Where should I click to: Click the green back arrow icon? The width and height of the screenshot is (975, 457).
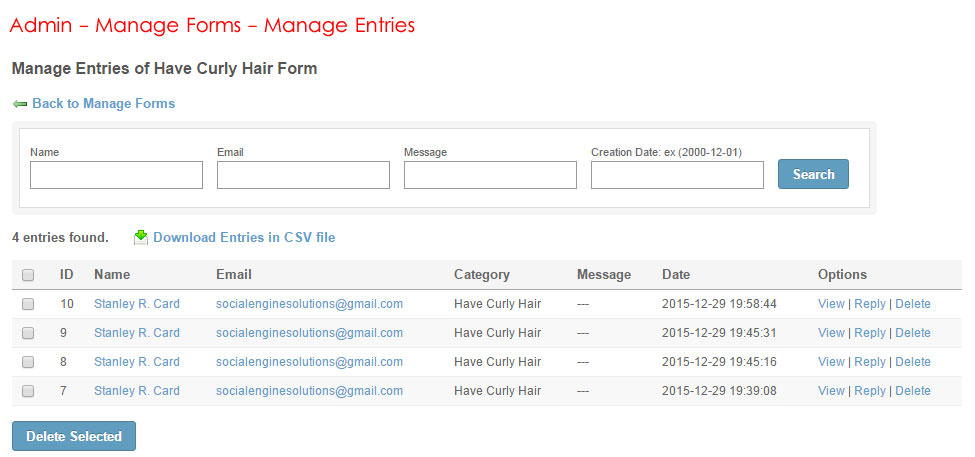20,104
